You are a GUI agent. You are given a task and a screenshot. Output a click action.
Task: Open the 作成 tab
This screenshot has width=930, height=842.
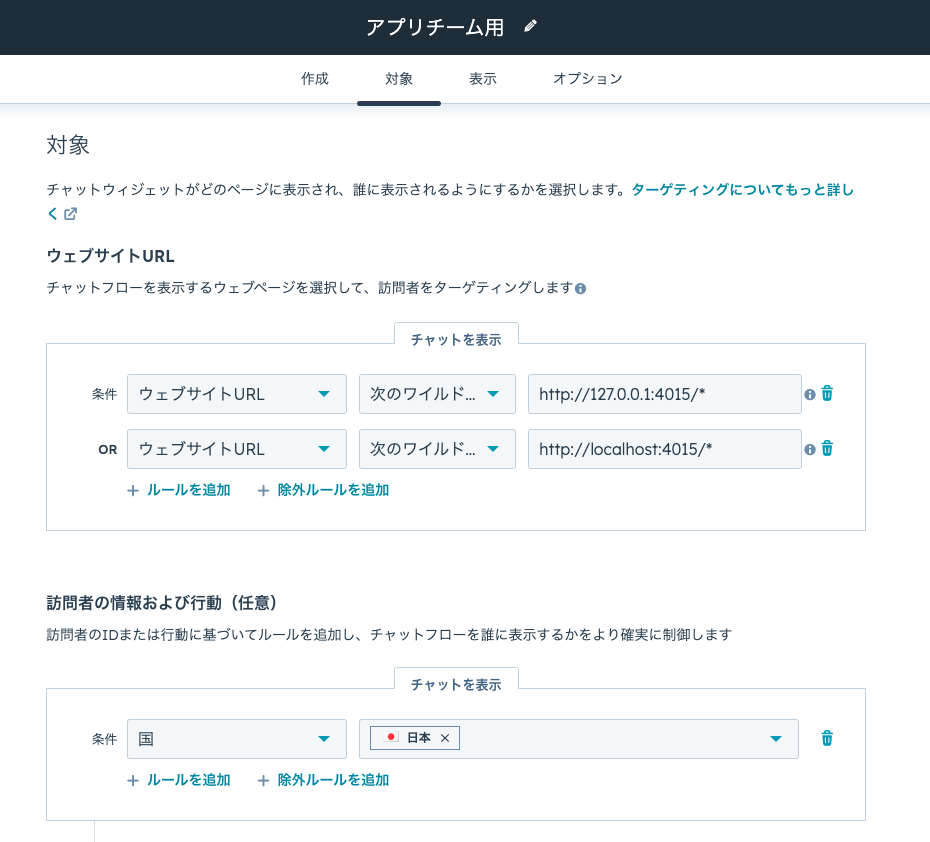[x=315, y=79]
